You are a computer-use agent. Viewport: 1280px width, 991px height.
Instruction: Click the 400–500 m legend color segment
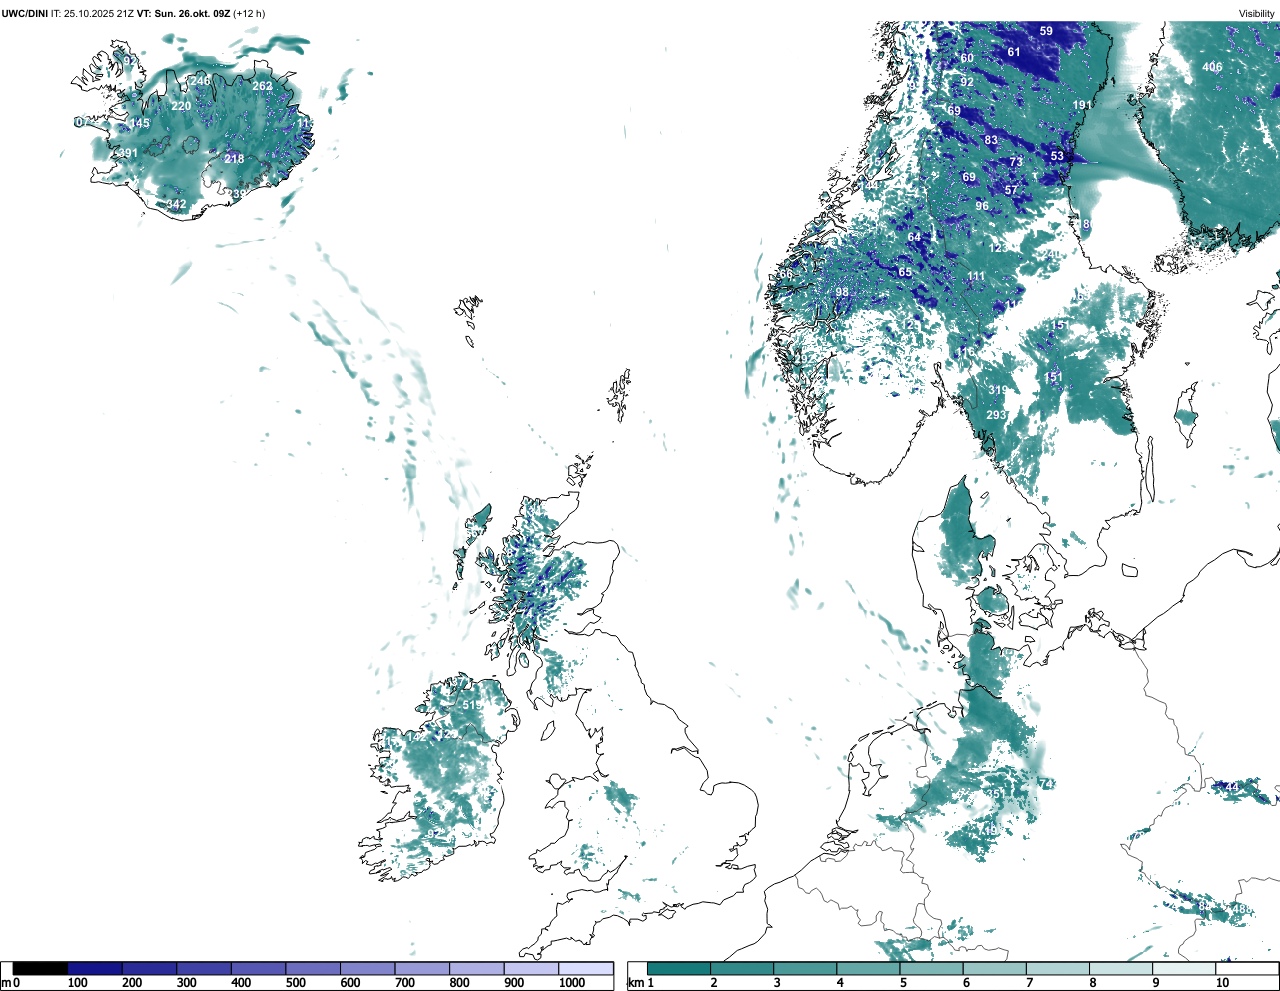pos(258,968)
